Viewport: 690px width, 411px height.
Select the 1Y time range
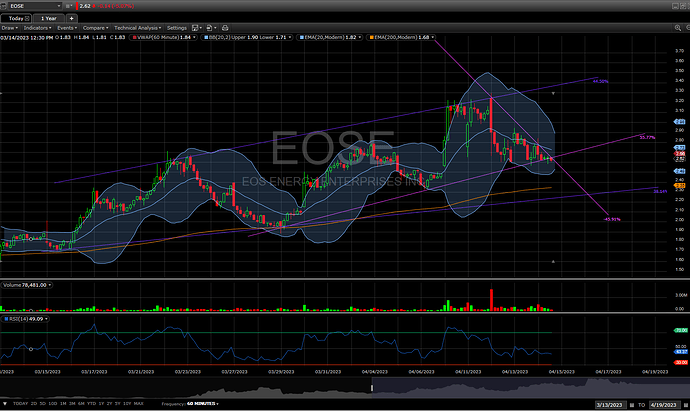[101, 404]
